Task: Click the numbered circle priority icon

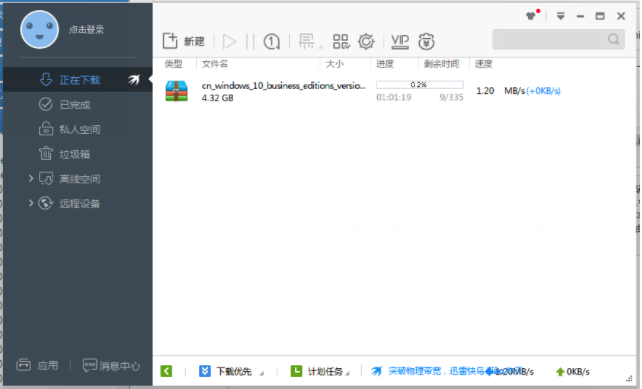Action: click(x=271, y=41)
